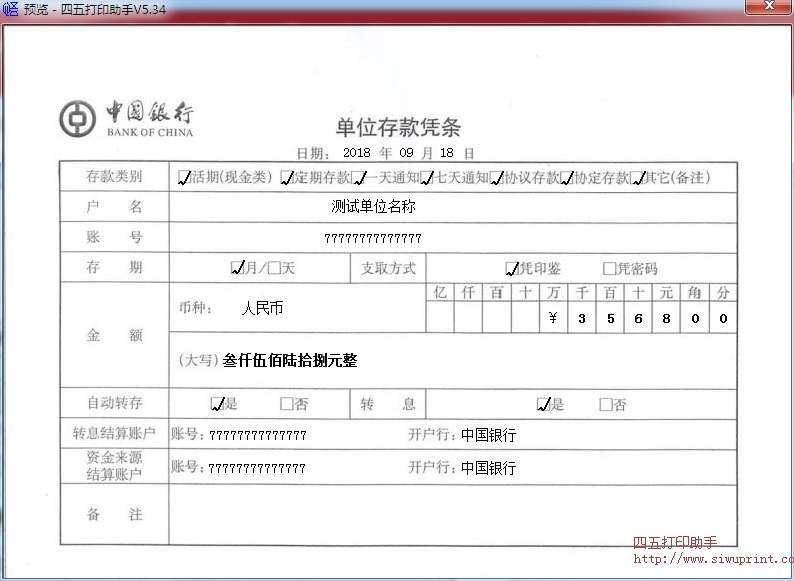Image resolution: width=794 pixels, height=581 pixels.
Task: Toggle the 协议存款 checkbox
Action: tap(497, 178)
